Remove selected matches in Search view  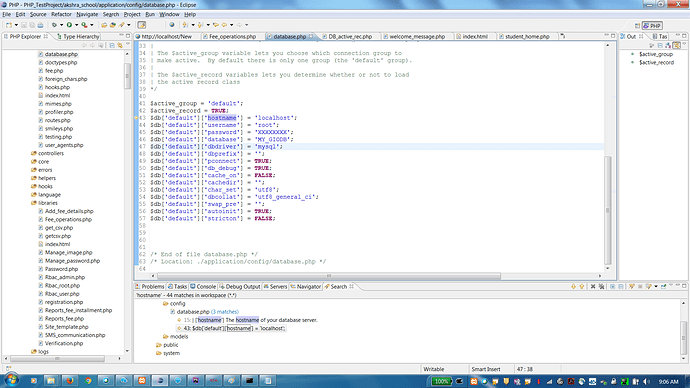(x=593, y=286)
